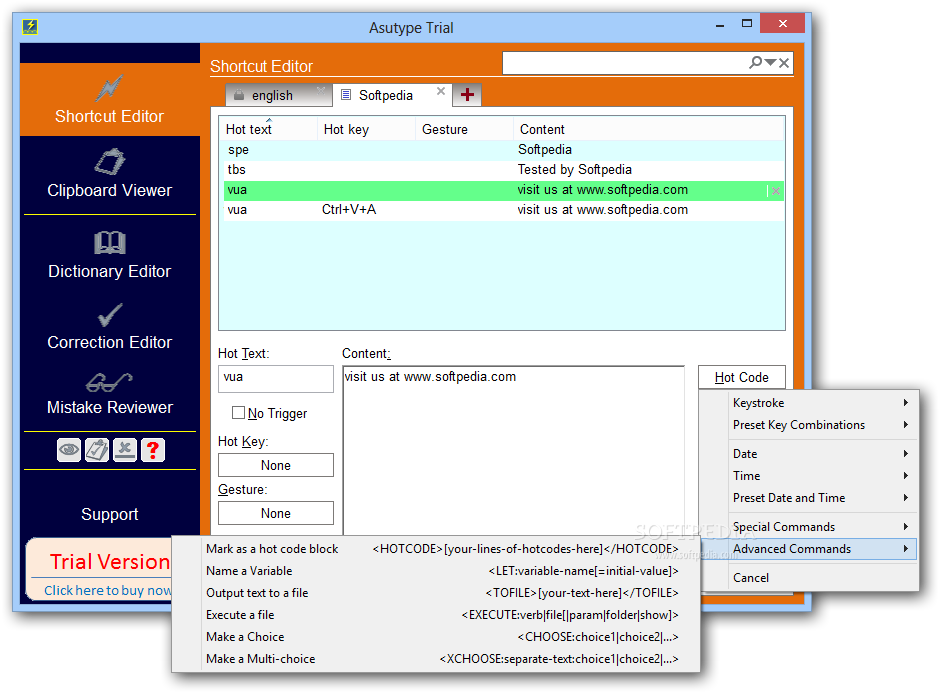Expand the Time submenu
Screen dimensions: 940x693
pos(820,476)
